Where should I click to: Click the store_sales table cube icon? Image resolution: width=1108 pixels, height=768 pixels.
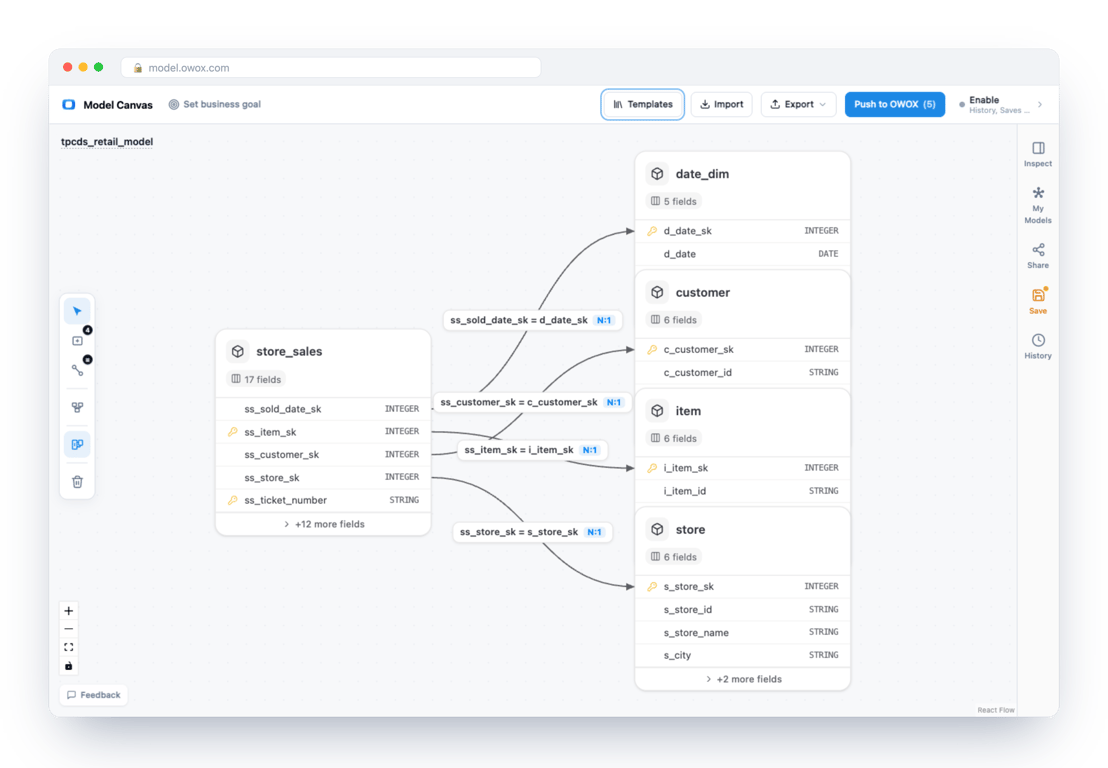238,351
